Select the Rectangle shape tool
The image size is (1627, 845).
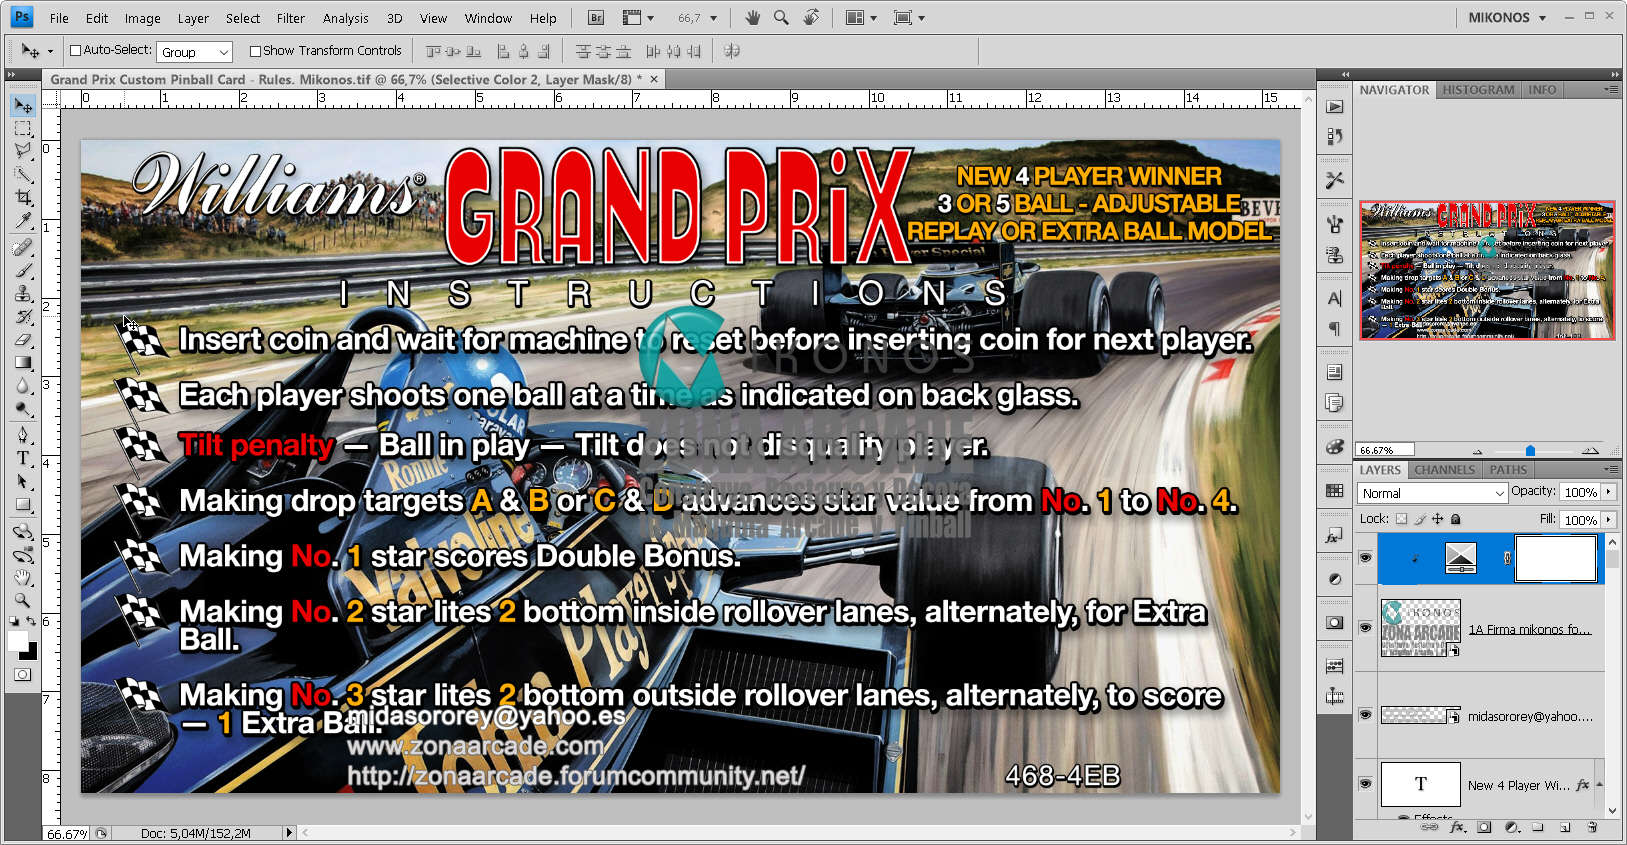click(x=22, y=504)
